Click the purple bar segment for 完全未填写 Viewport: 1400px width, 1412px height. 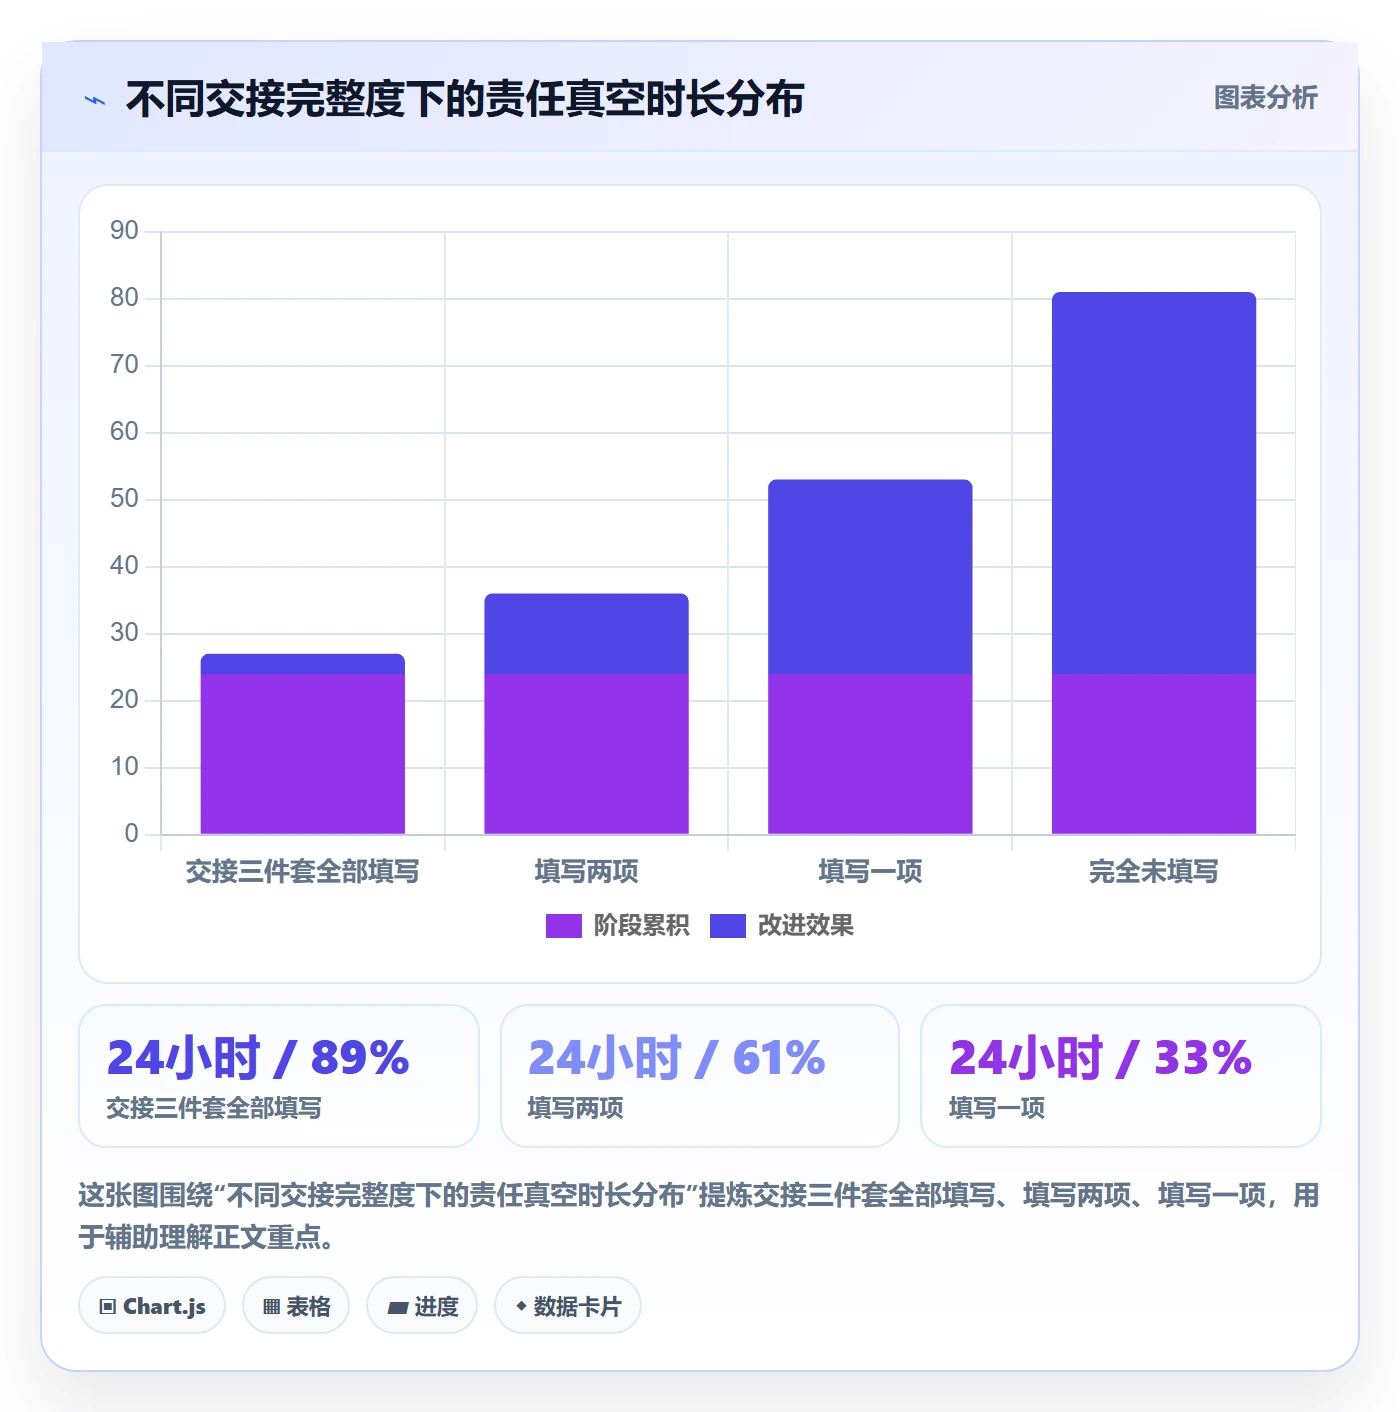click(x=1154, y=754)
